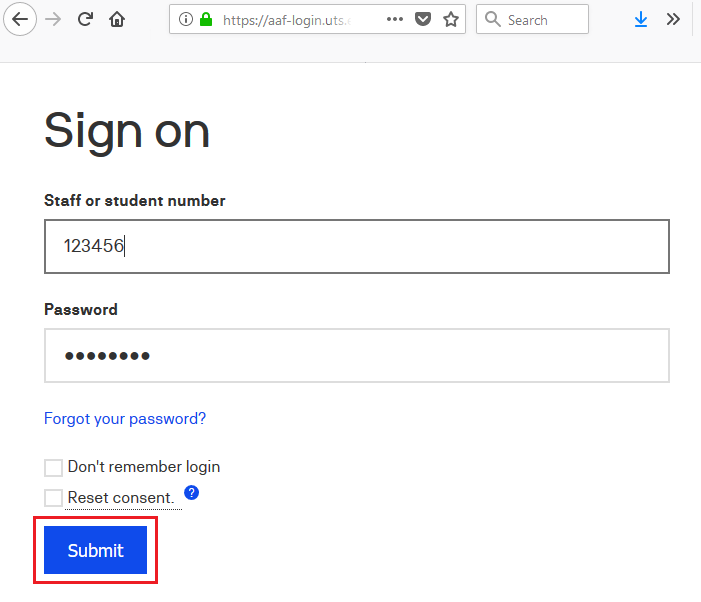Screen dimensions: 701x602
Task: Open the downloads arrow panel
Action: pos(641,19)
